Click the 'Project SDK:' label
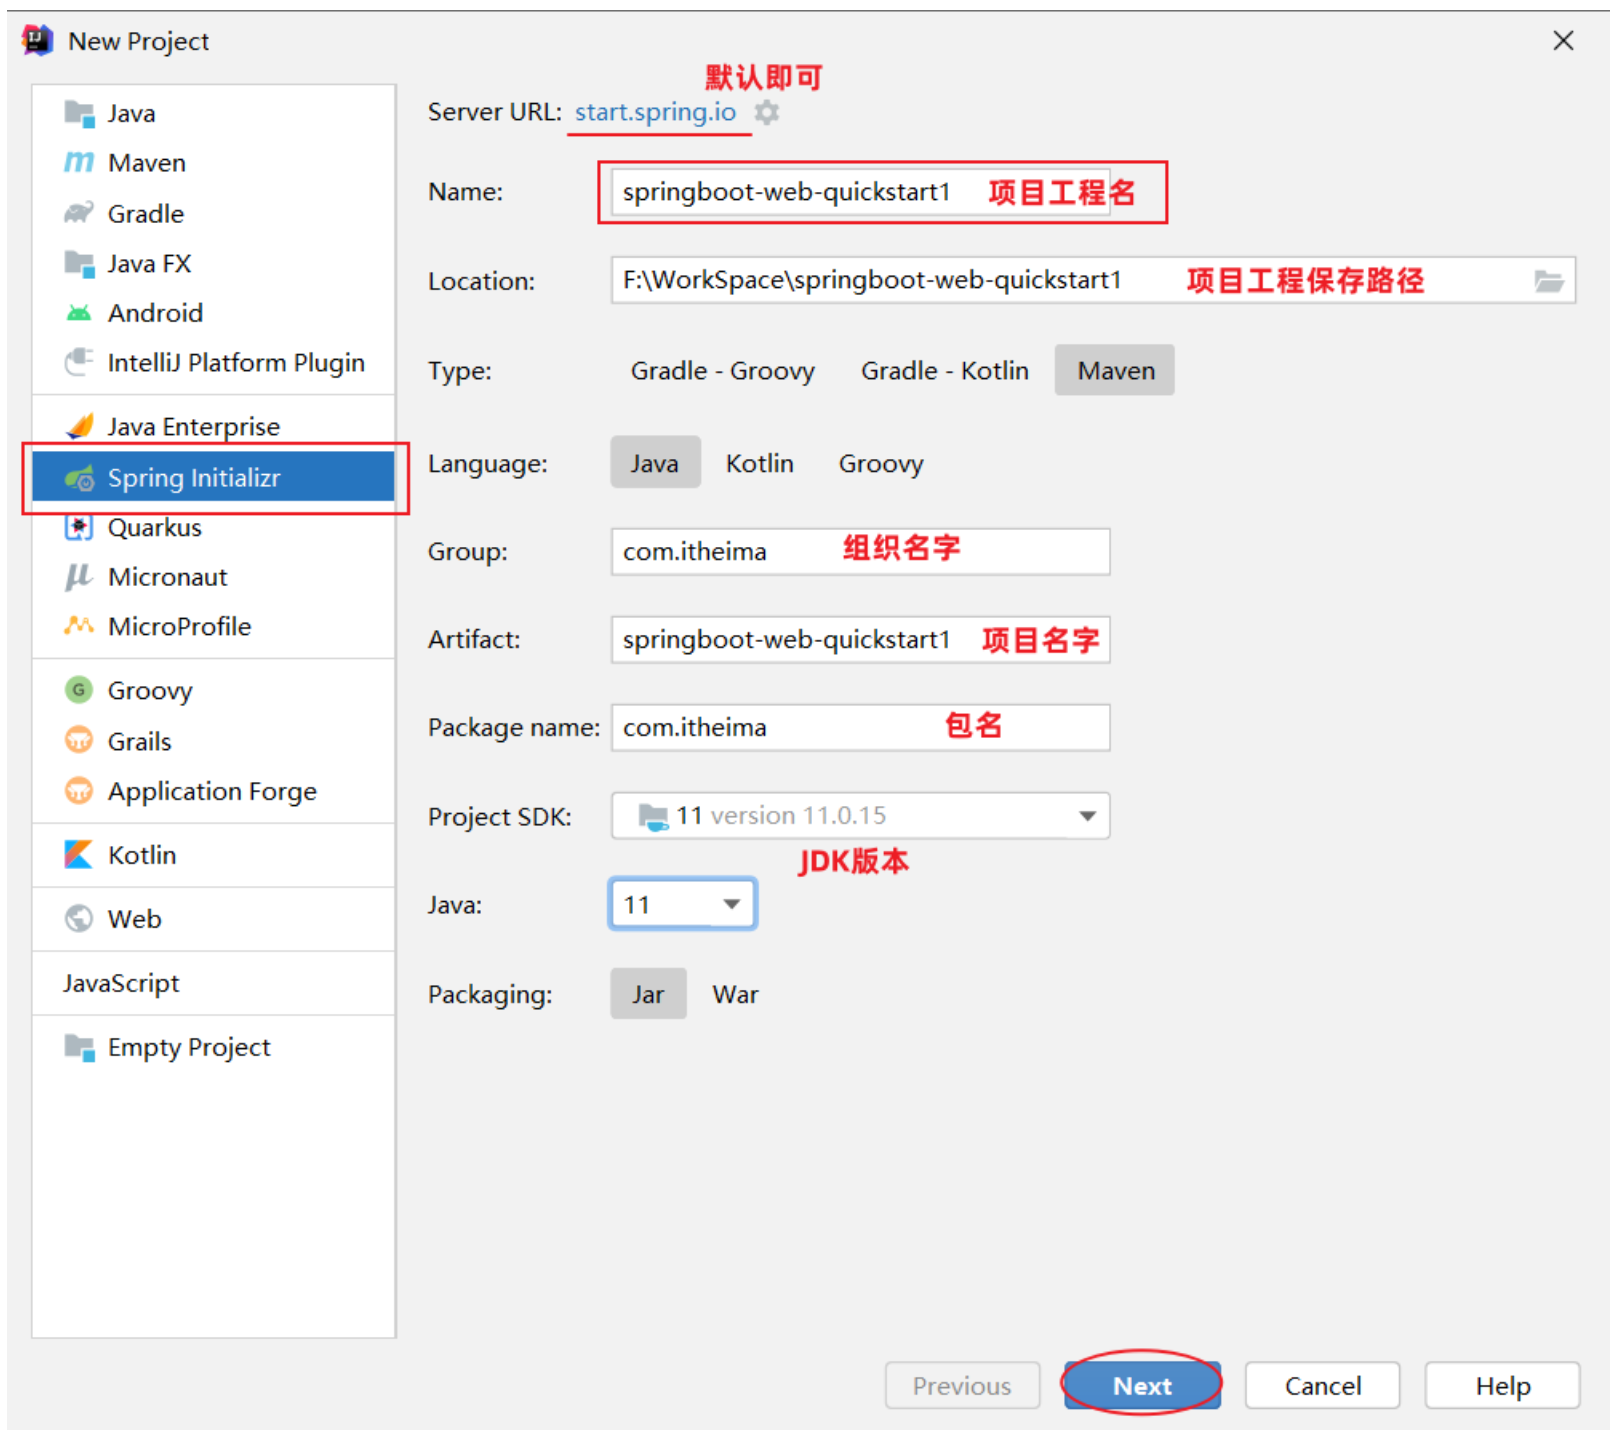 pos(500,817)
